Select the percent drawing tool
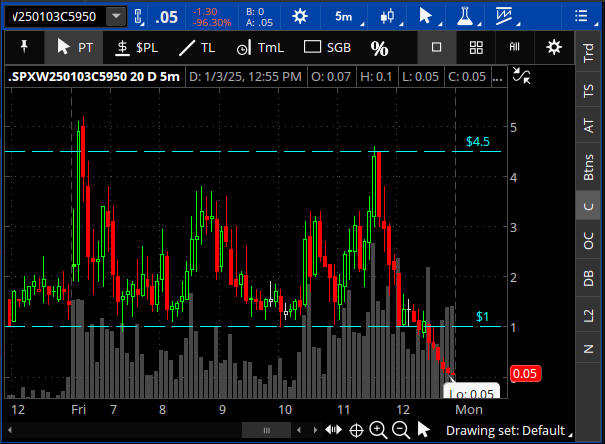The width and height of the screenshot is (605, 444). [x=379, y=48]
